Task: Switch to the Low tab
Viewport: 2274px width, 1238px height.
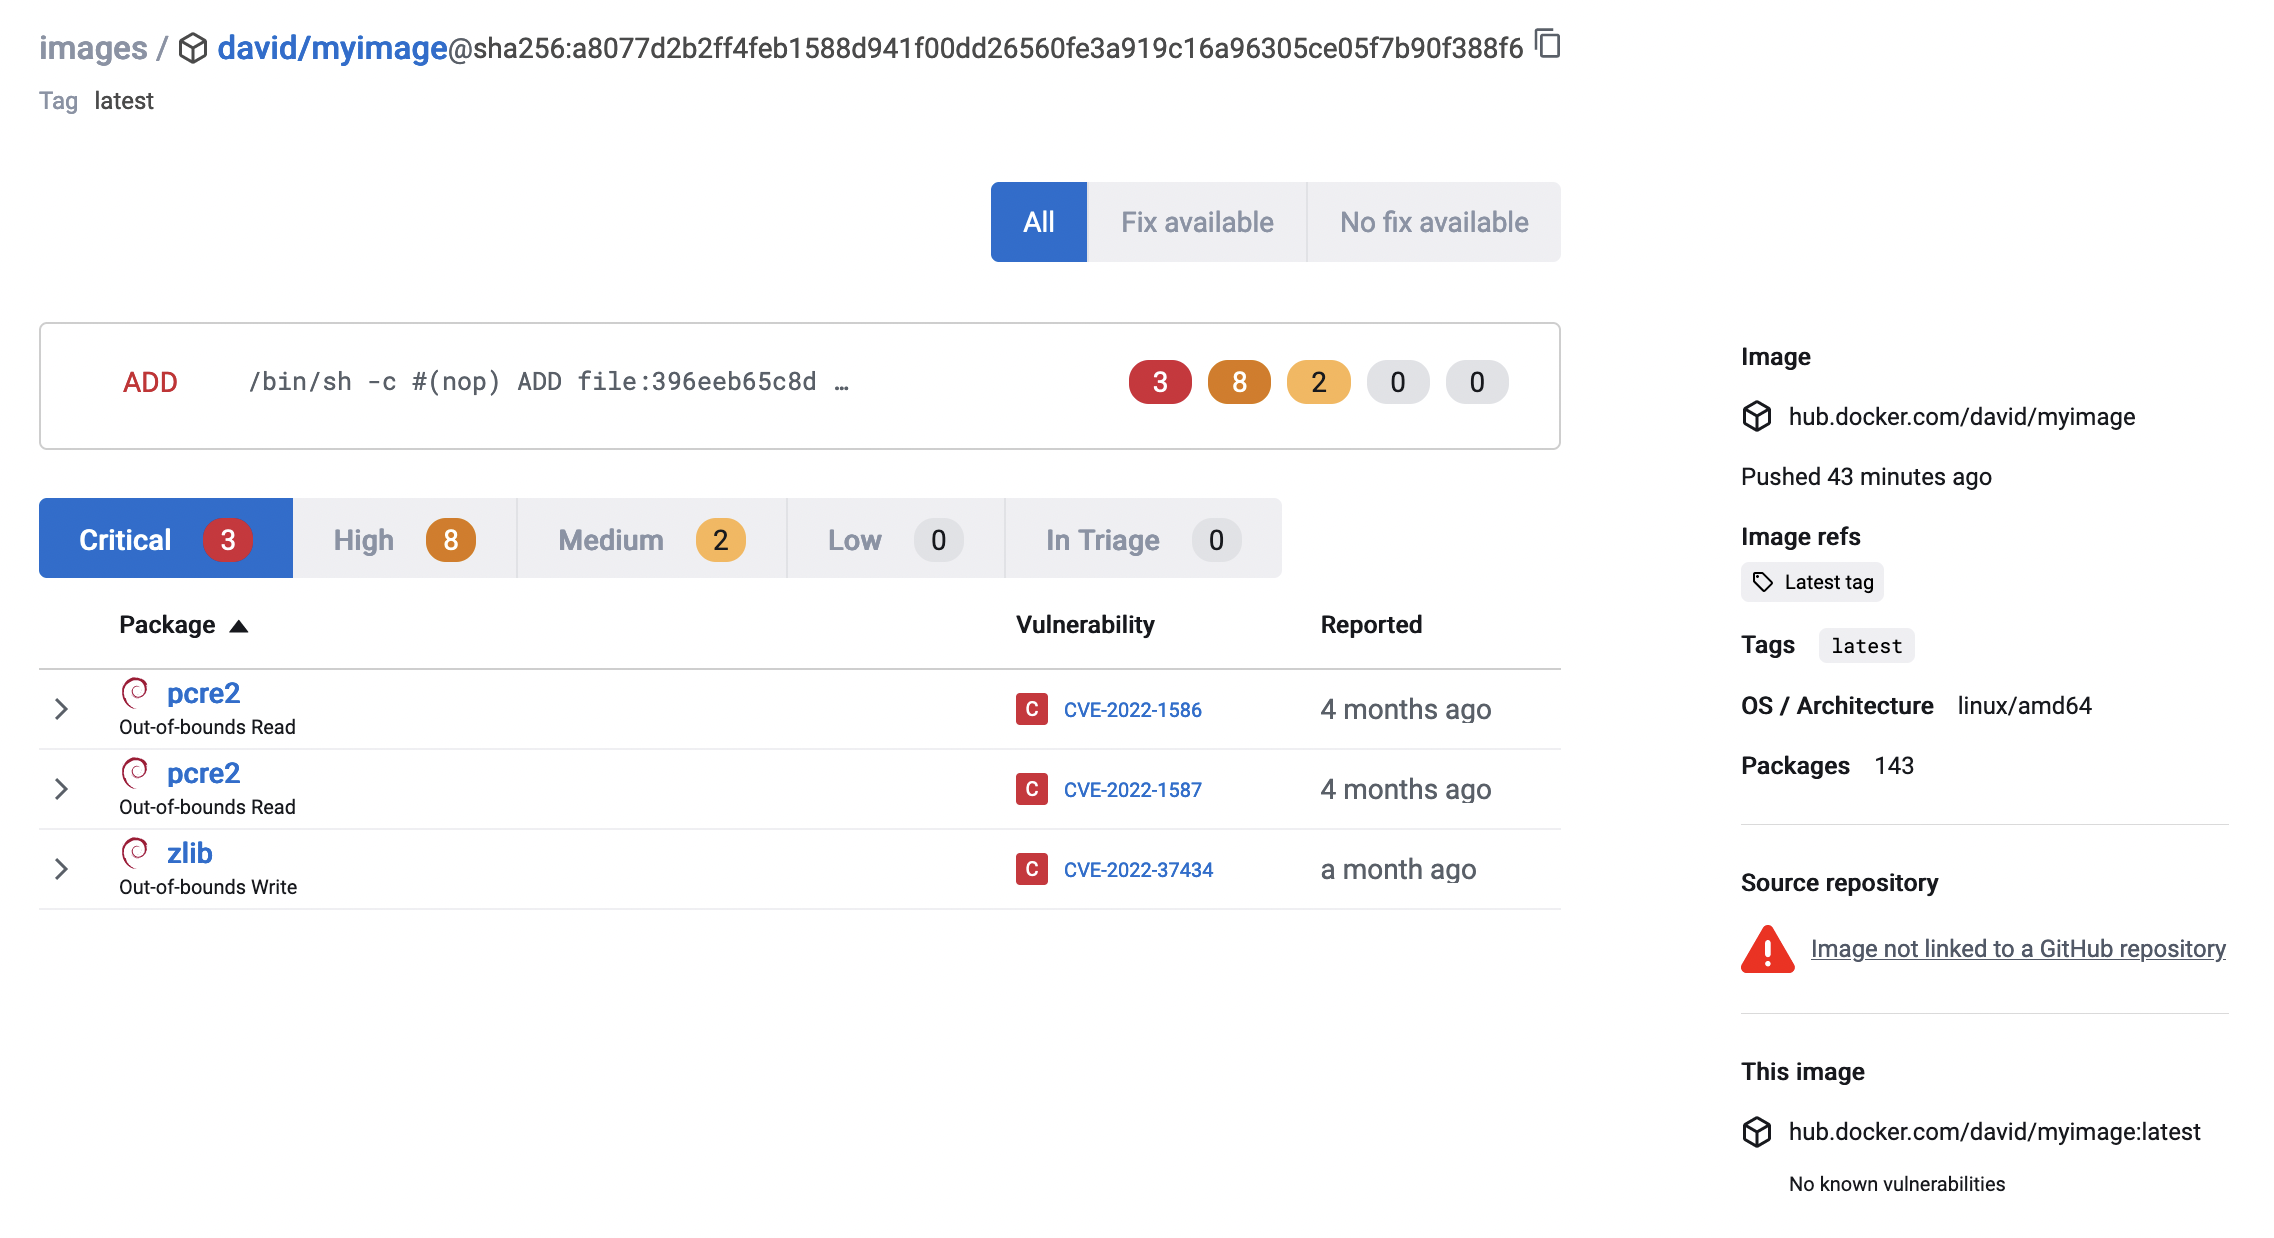Action: coord(896,539)
